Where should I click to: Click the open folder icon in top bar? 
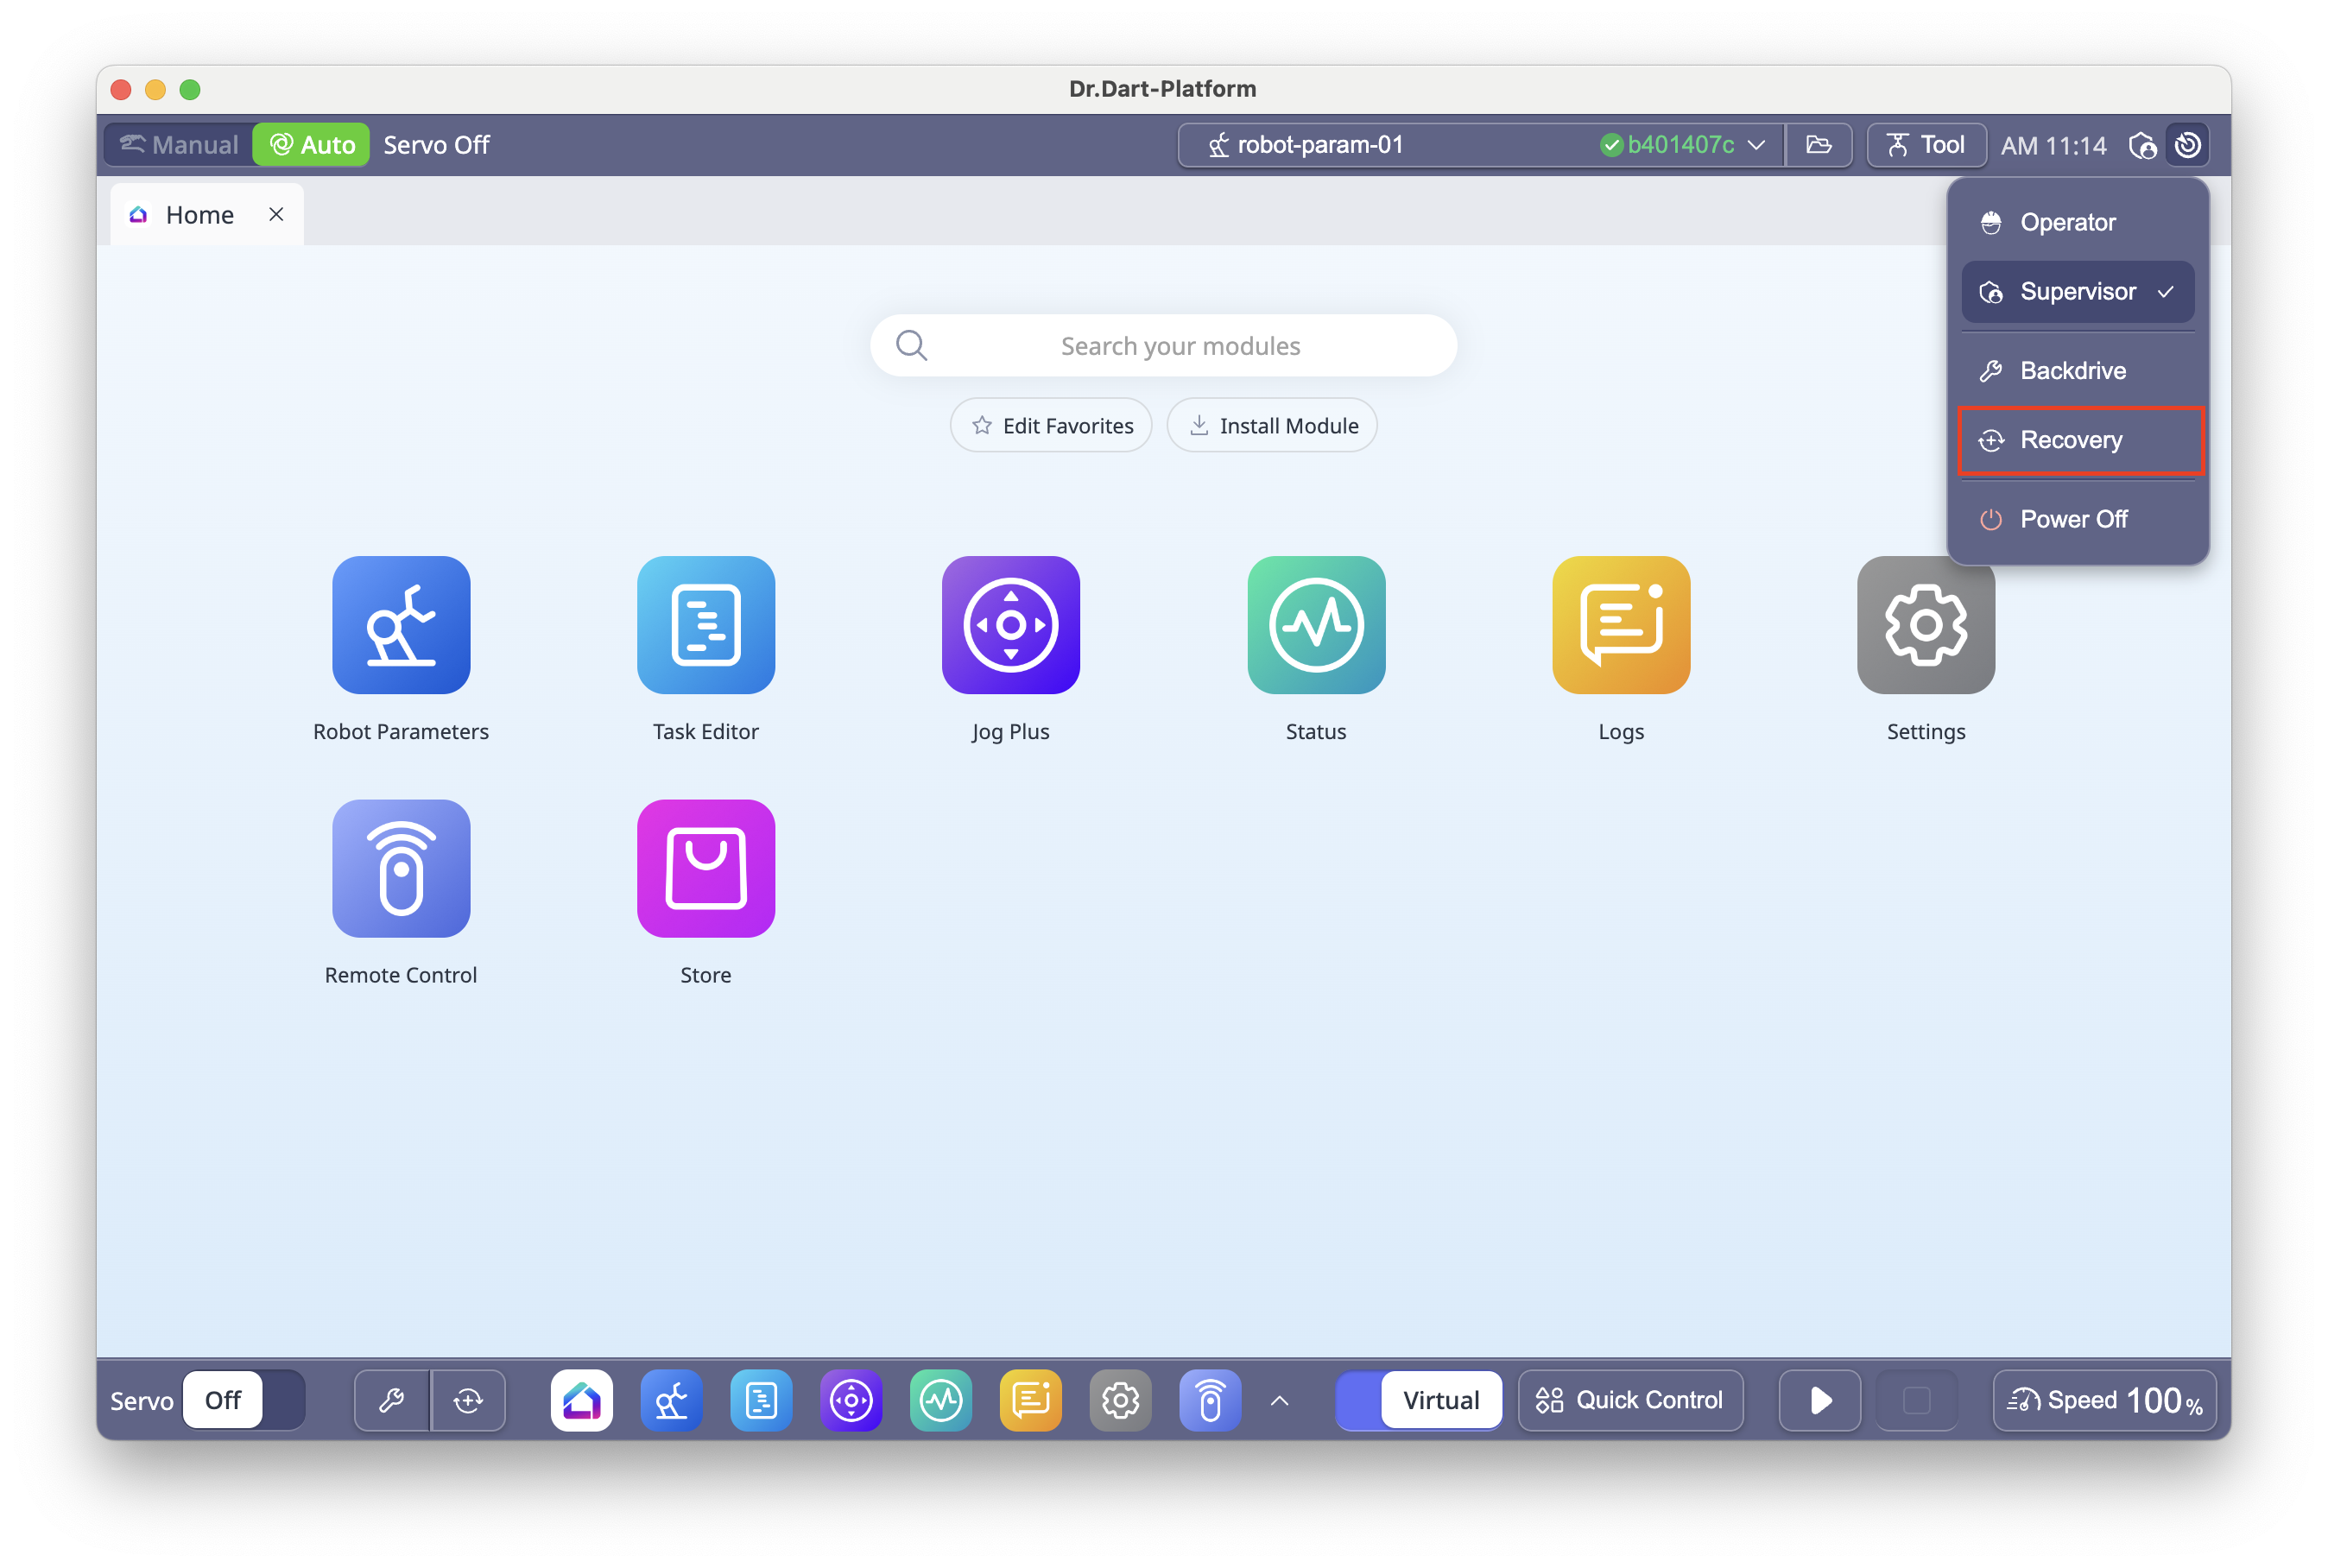[x=1818, y=145]
